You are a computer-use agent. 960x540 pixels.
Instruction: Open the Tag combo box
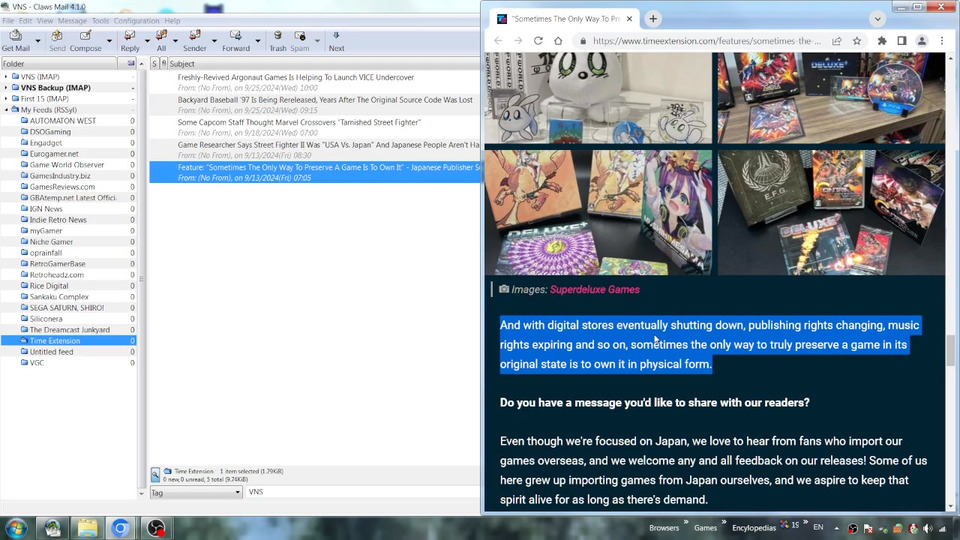pos(196,492)
